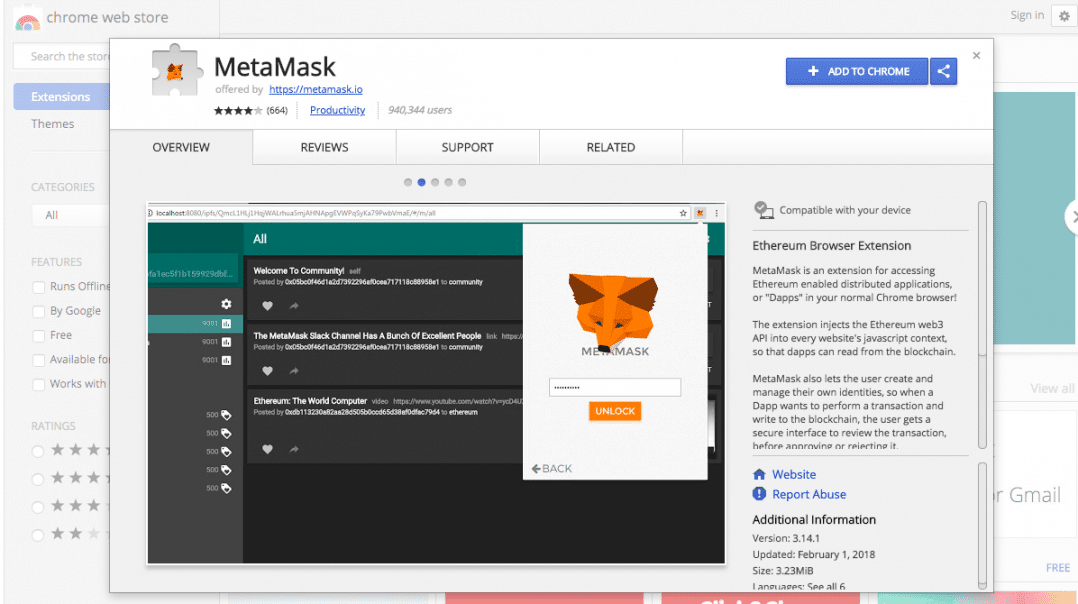This screenshot has height=604, width=1078.
Task: Select the four-star rating radio button
Action: click(x=38, y=479)
